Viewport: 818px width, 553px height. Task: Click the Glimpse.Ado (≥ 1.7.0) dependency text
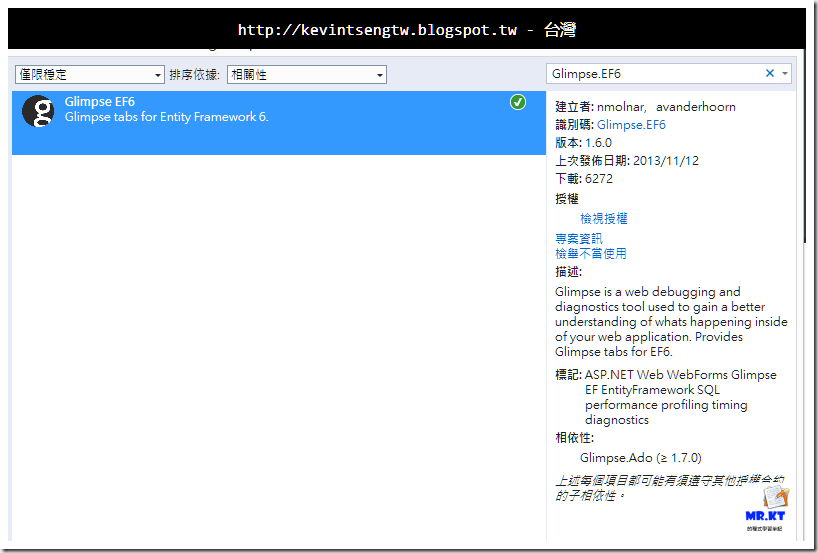coord(641,458)
